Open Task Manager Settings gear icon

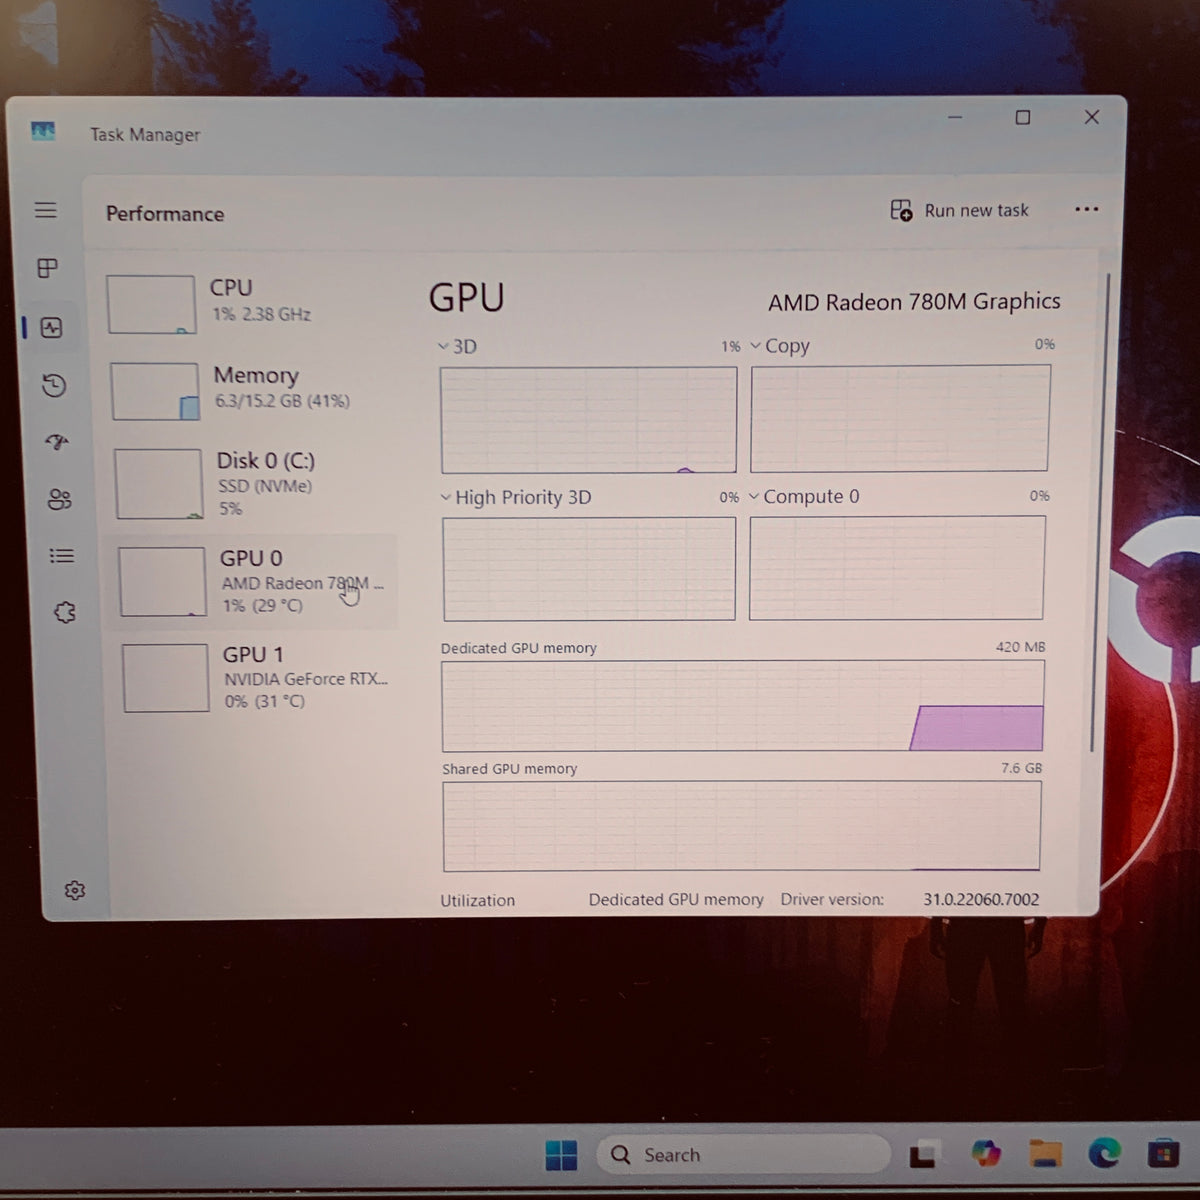coord(74,890)
